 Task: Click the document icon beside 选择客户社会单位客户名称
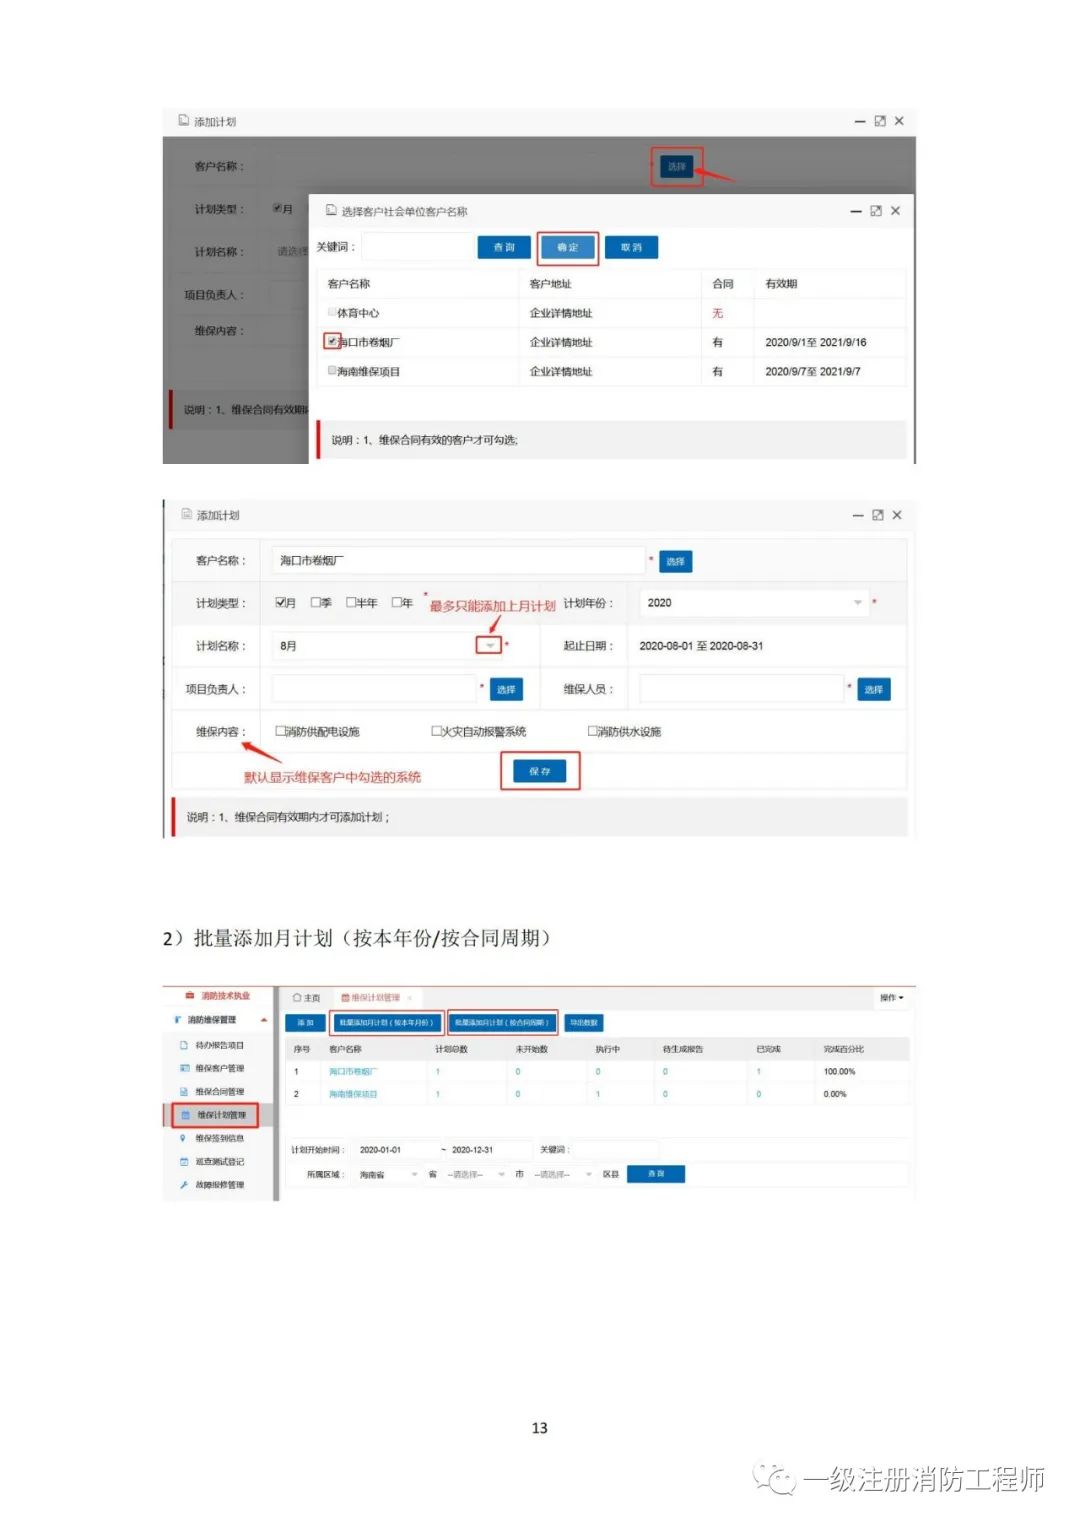coord(331,210)
